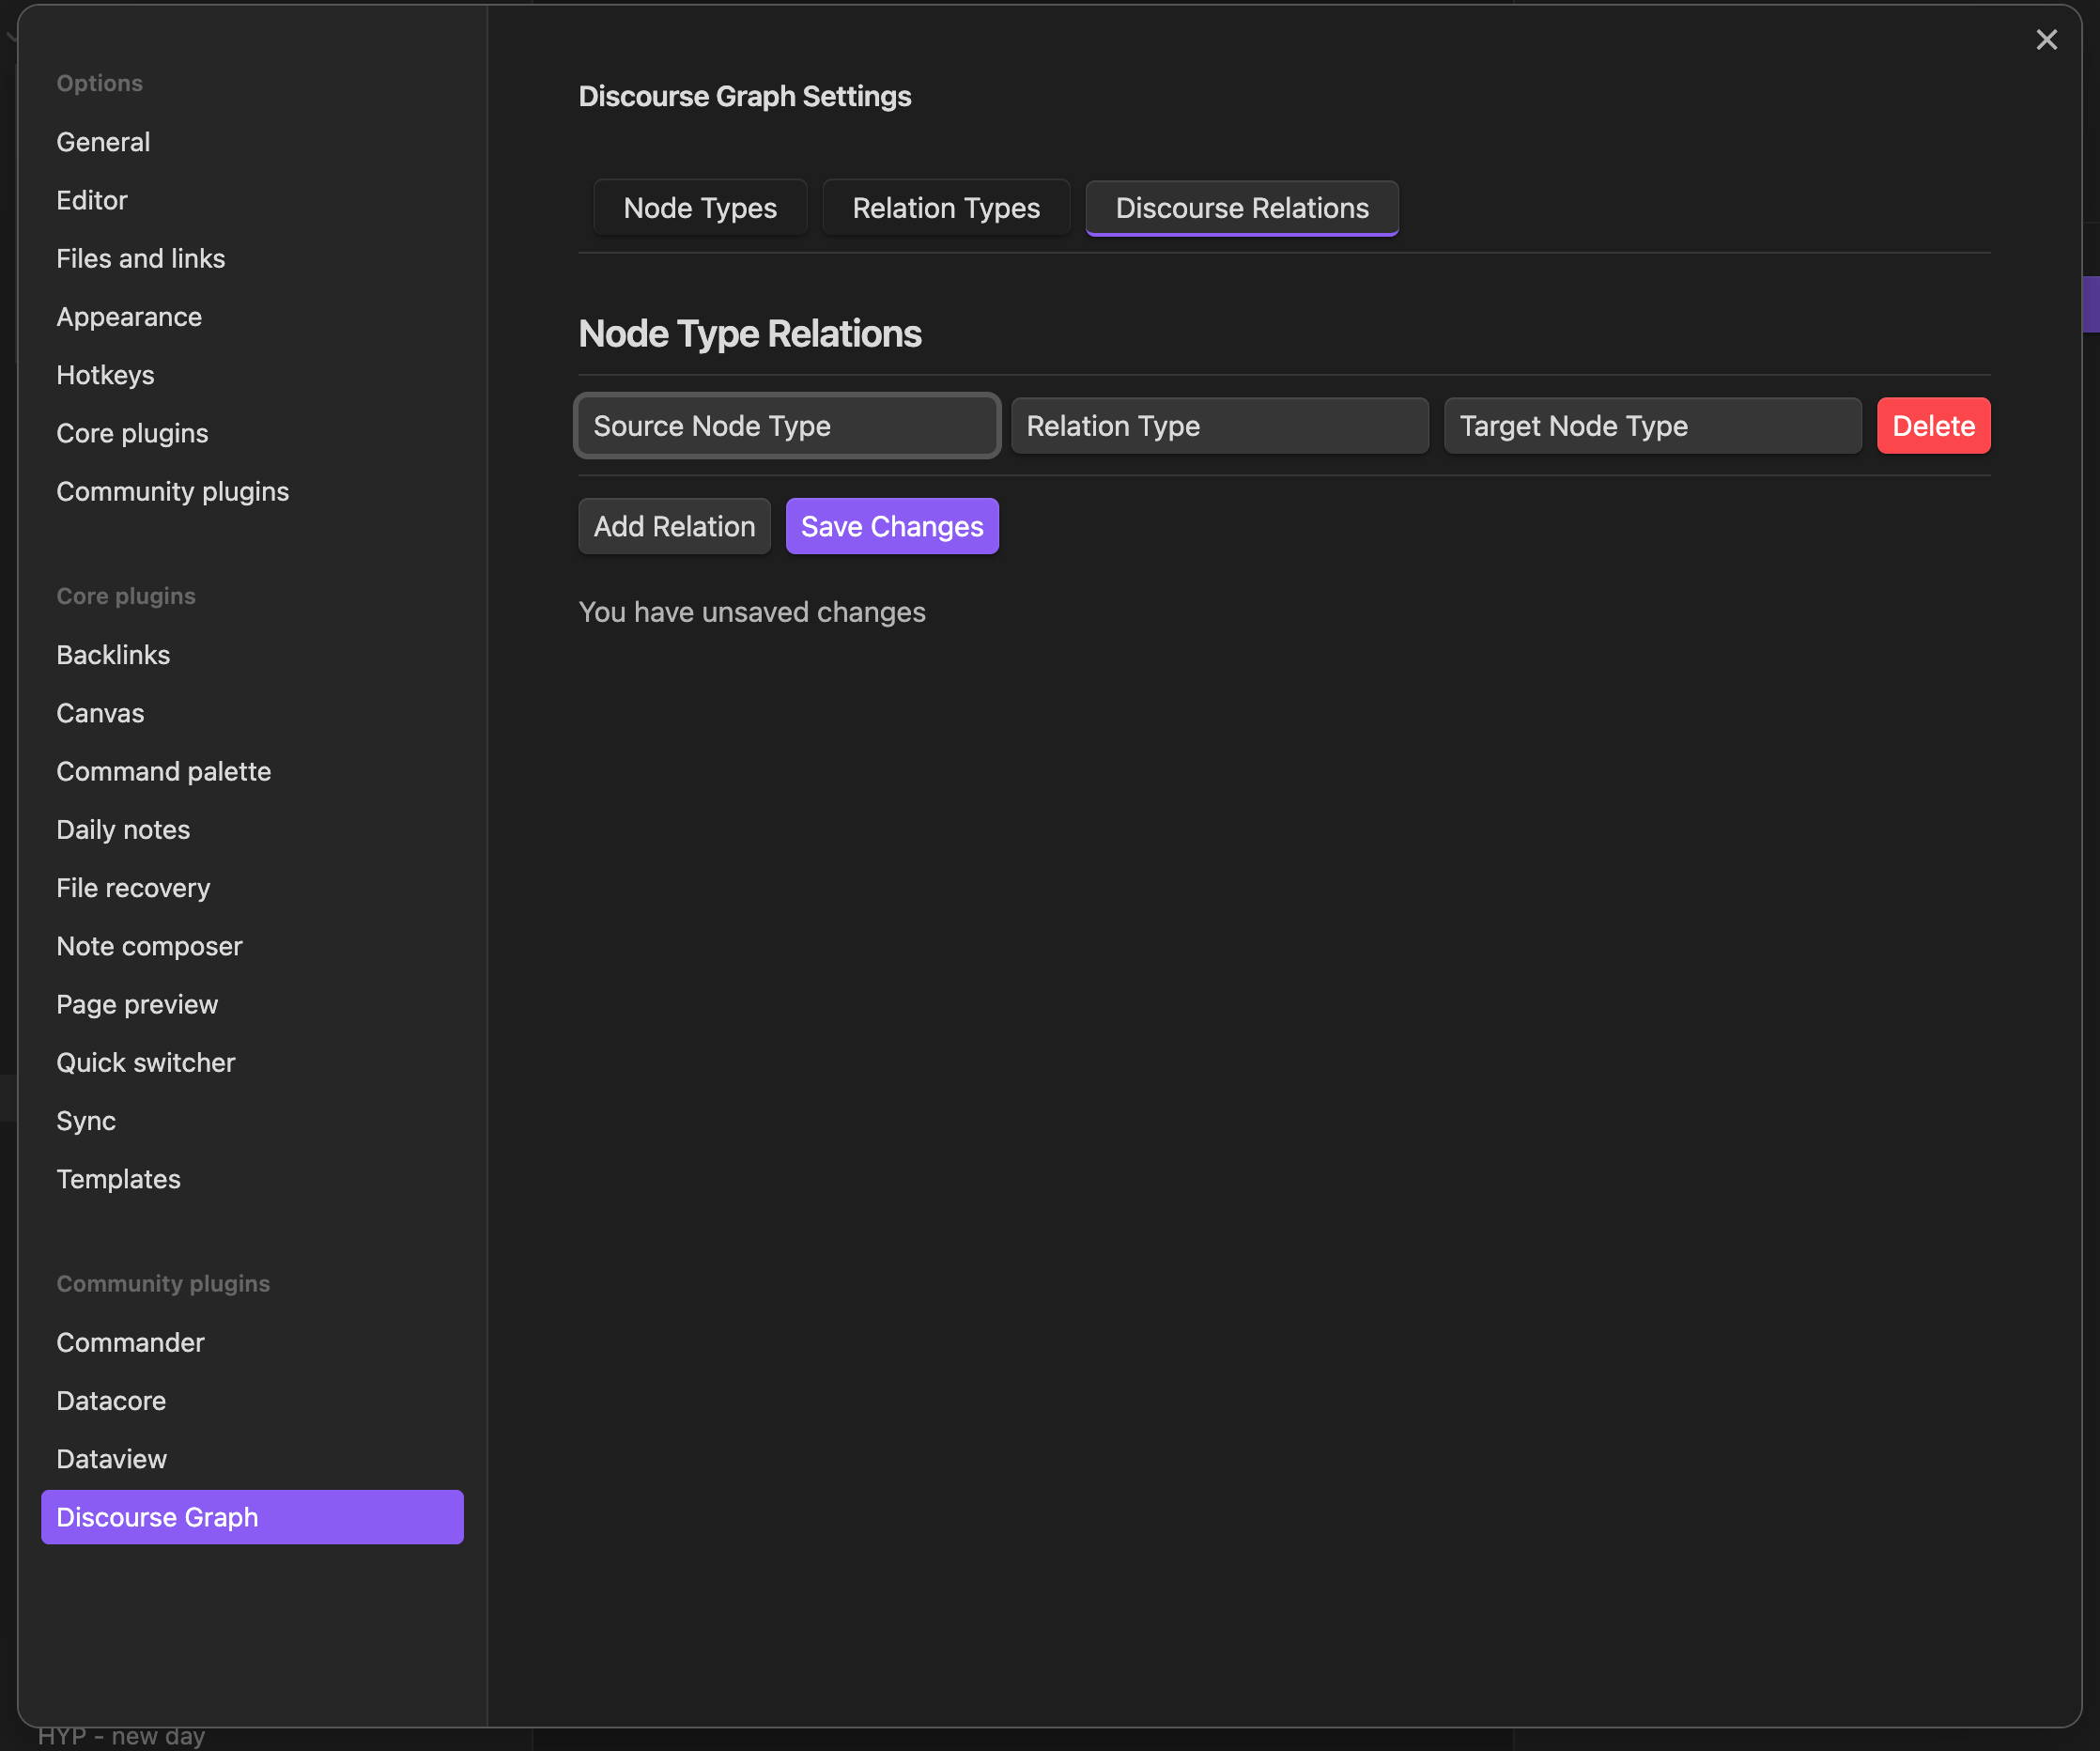The height and width of the screenshot is (1751, 2100).
Task: Open General settings in sidebar
Action: click(x=103, y=142)
